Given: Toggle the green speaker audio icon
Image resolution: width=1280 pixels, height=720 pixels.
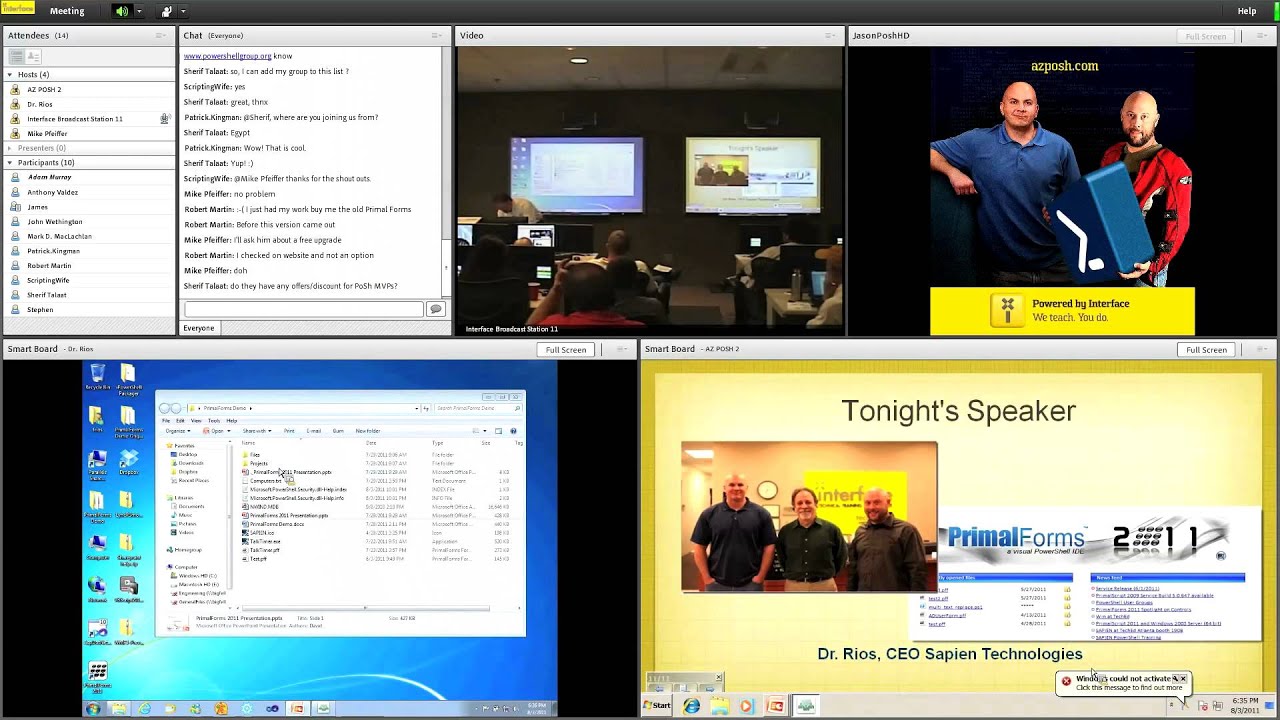Looking at the screenshot, I should click(121, 11).
